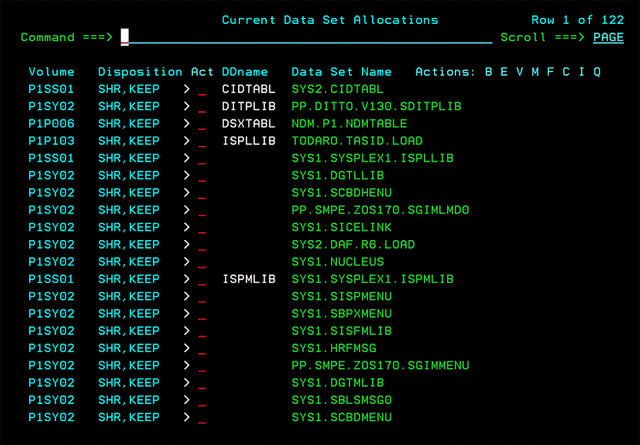The image size is (640, 445).
Task: Click data set name SYS1.NUCLEUS
Action: pyautogui.click(x=338, y=262)
